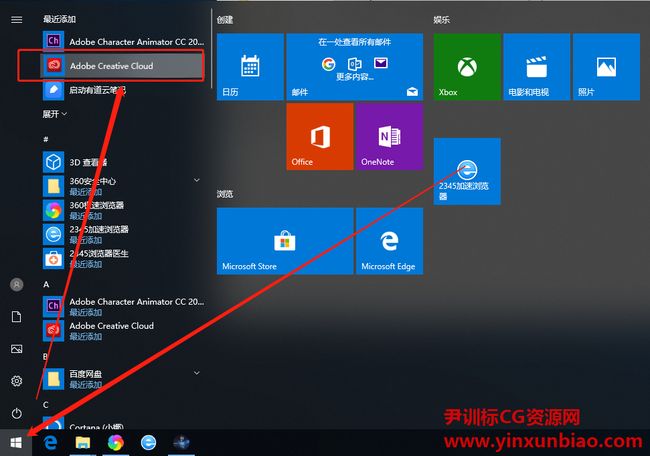Expand the 360安全中心 folder
This screenshot has width=650, height=456.
(196, 180)
